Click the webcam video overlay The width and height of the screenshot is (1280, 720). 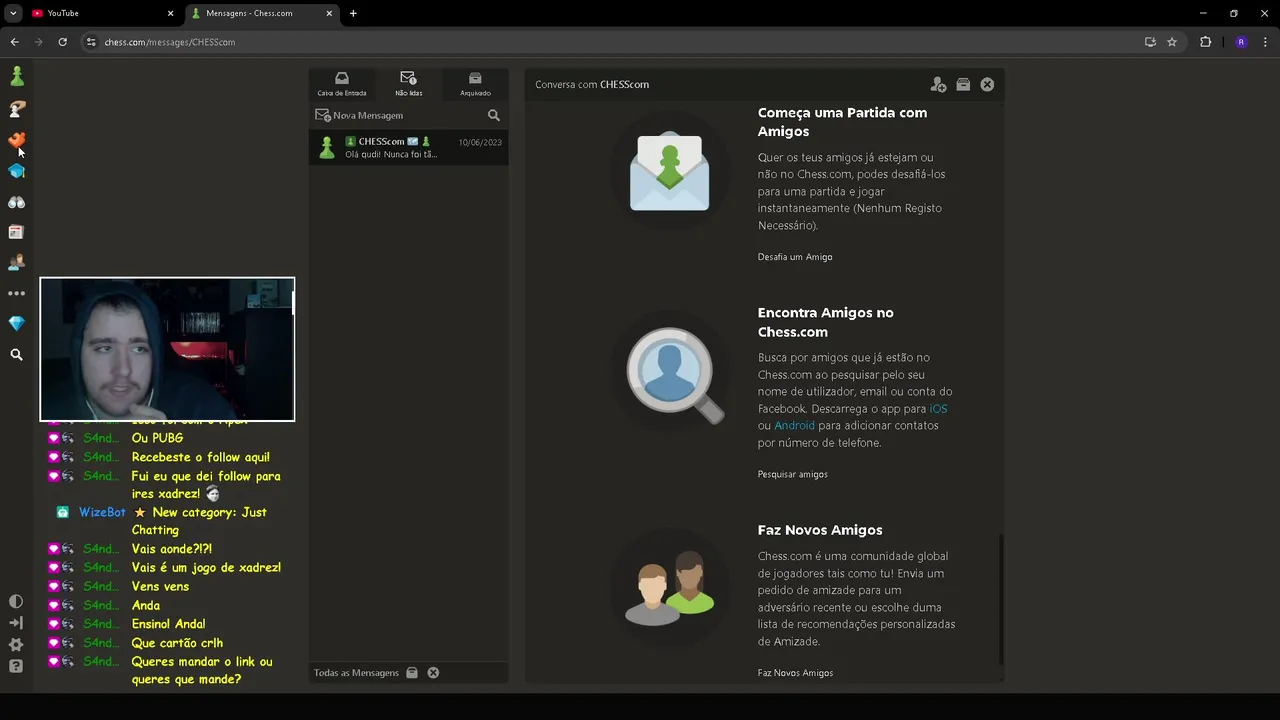167,349
